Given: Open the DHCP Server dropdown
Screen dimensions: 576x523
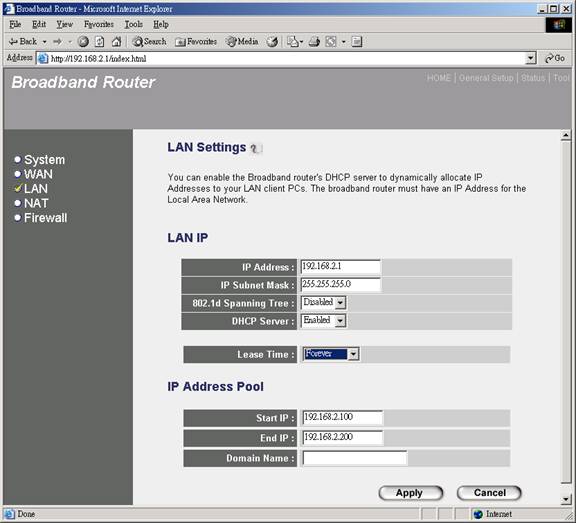Looking at the screenshot, I should coord(324,321).
